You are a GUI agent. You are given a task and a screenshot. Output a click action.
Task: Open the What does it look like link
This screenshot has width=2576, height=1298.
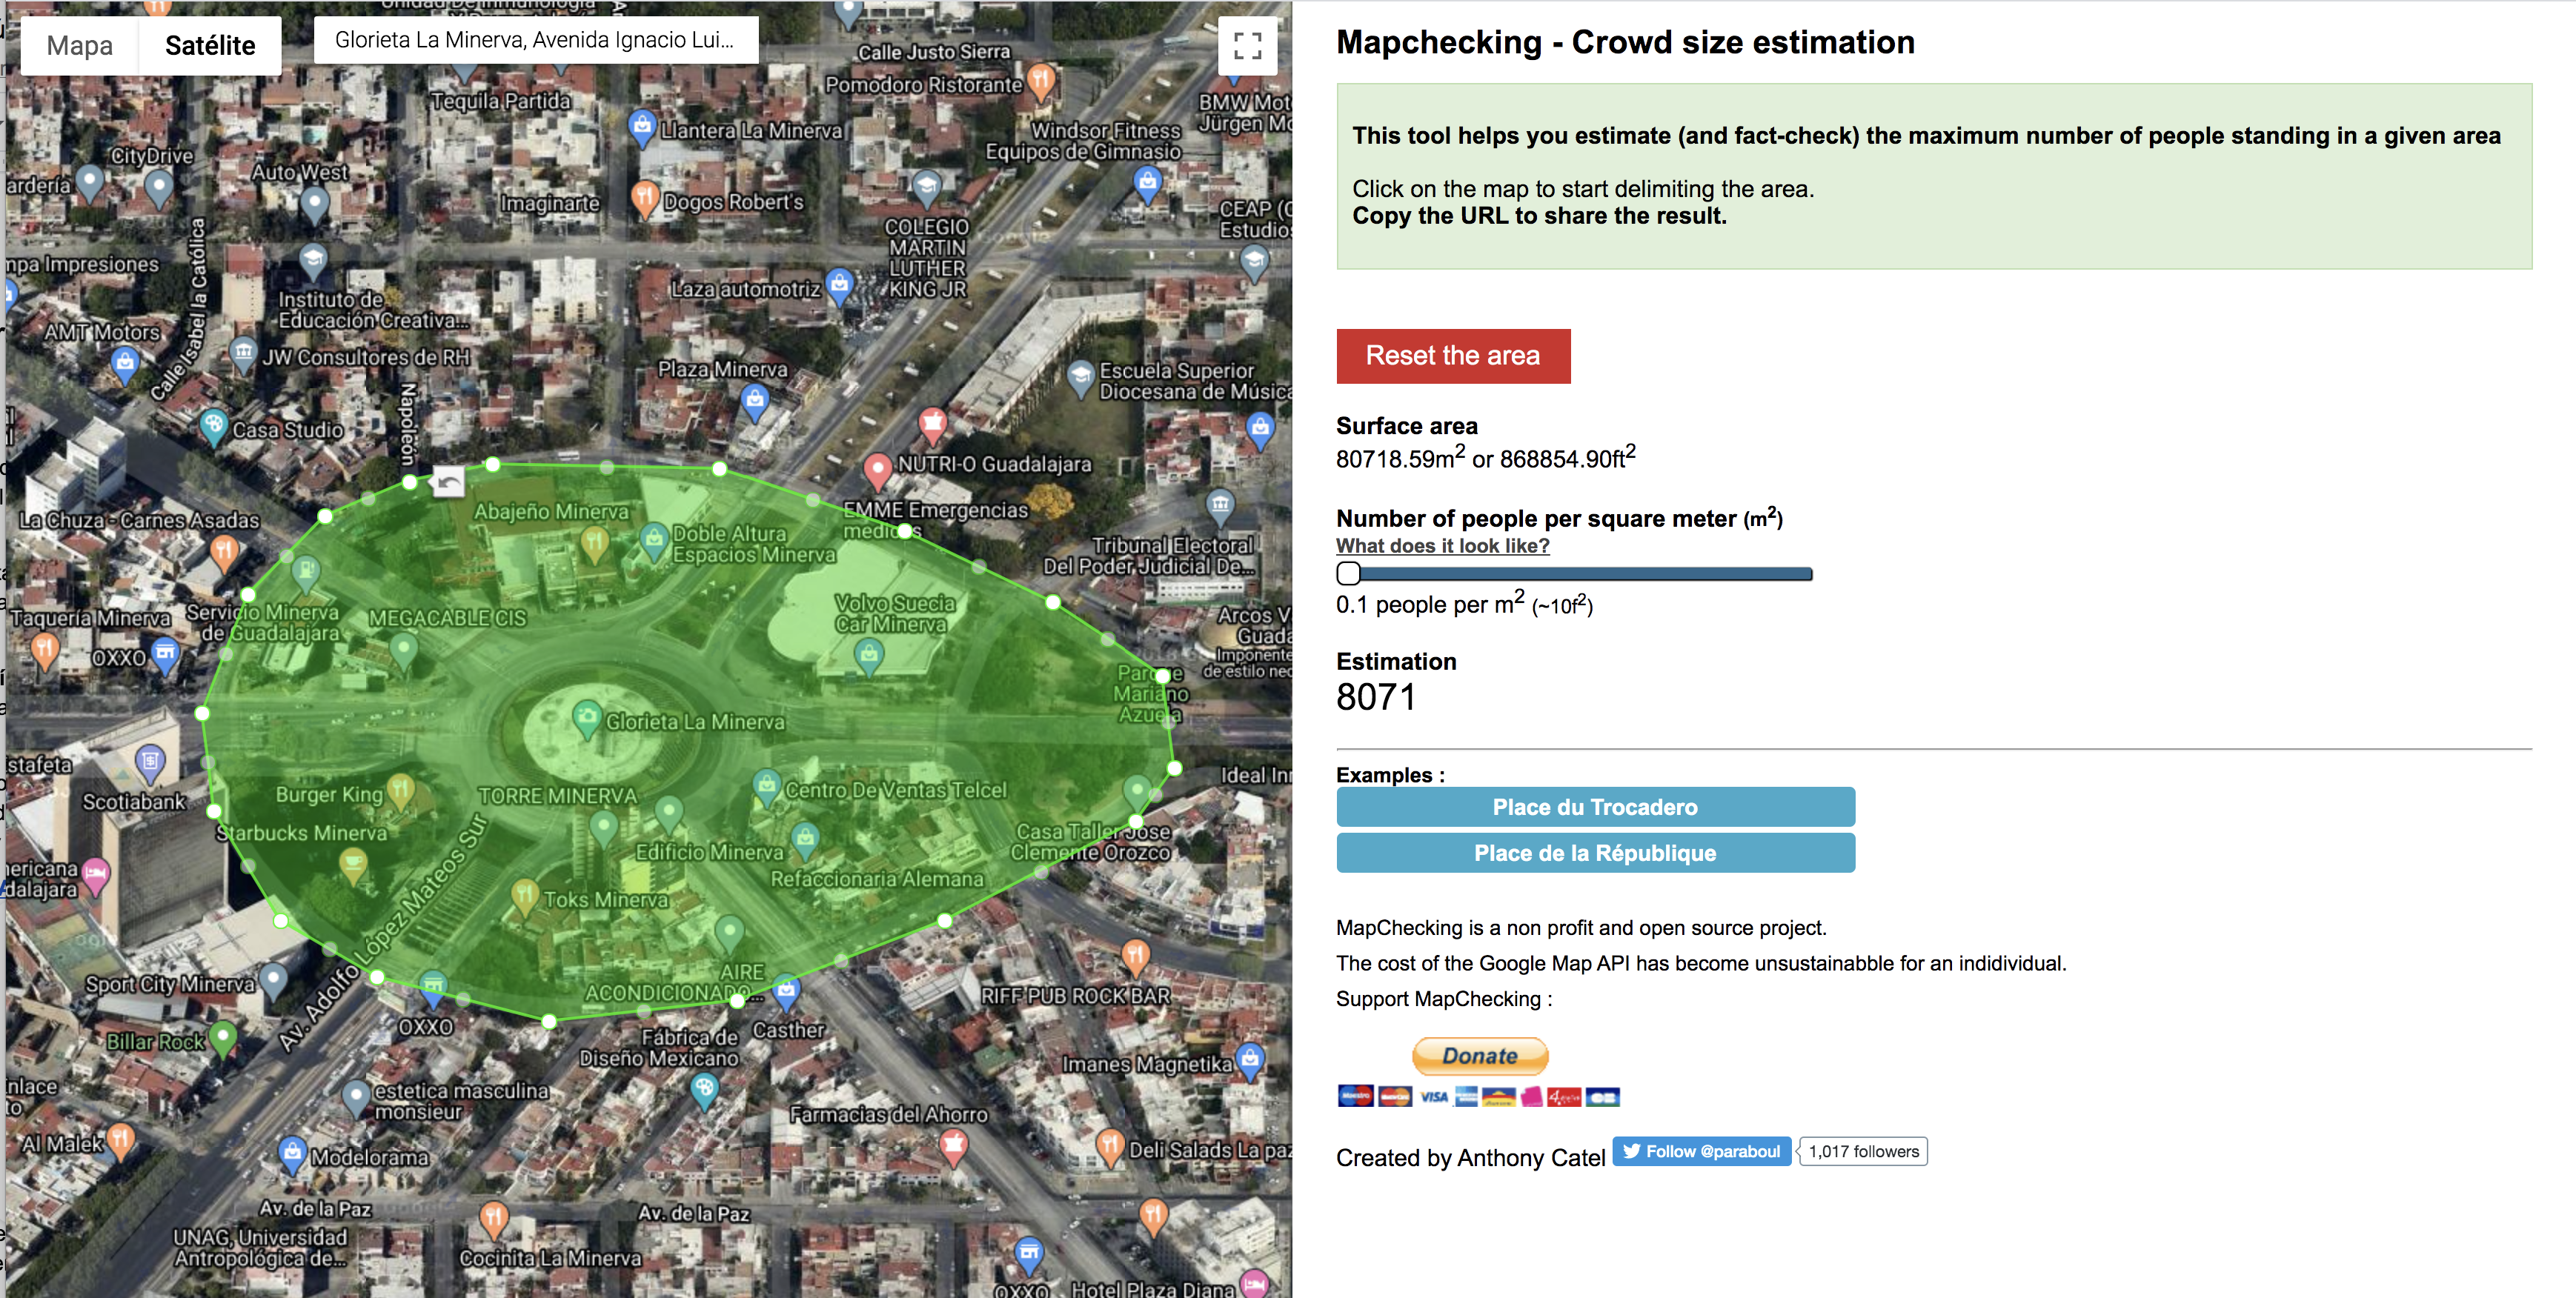(x=1443, y=546)
